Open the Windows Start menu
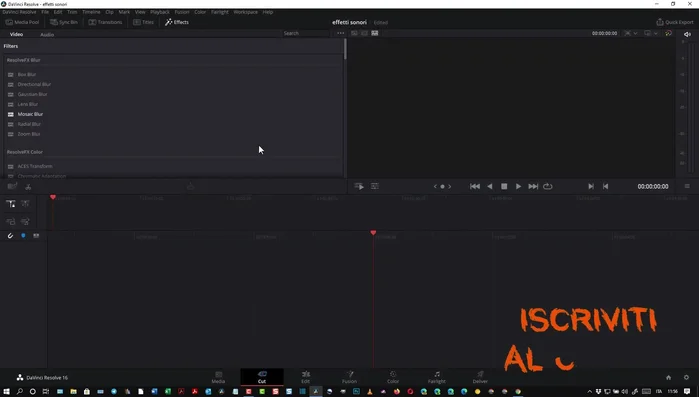Image resolution: width=699 pixels, height=397 pixels. coord(6,391)
